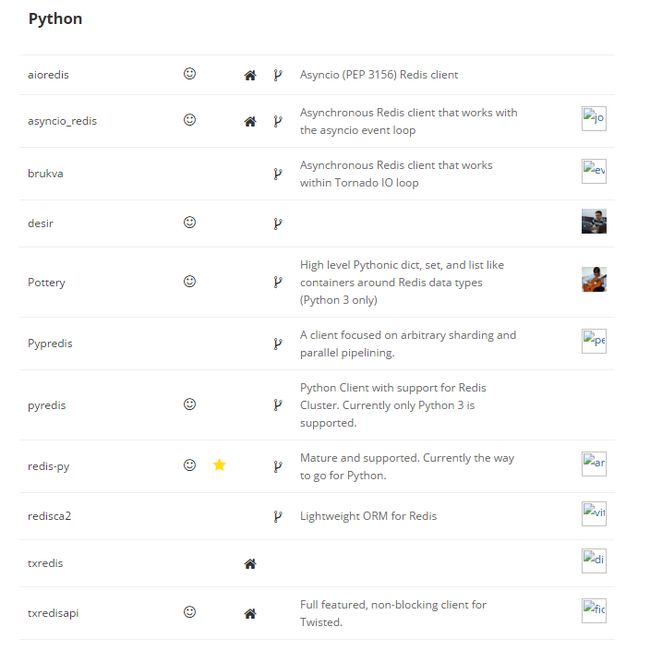The height and width of the screenshot is (663, 650).
Task: Open the home icon for txredisapi
Action: (250, 614)
